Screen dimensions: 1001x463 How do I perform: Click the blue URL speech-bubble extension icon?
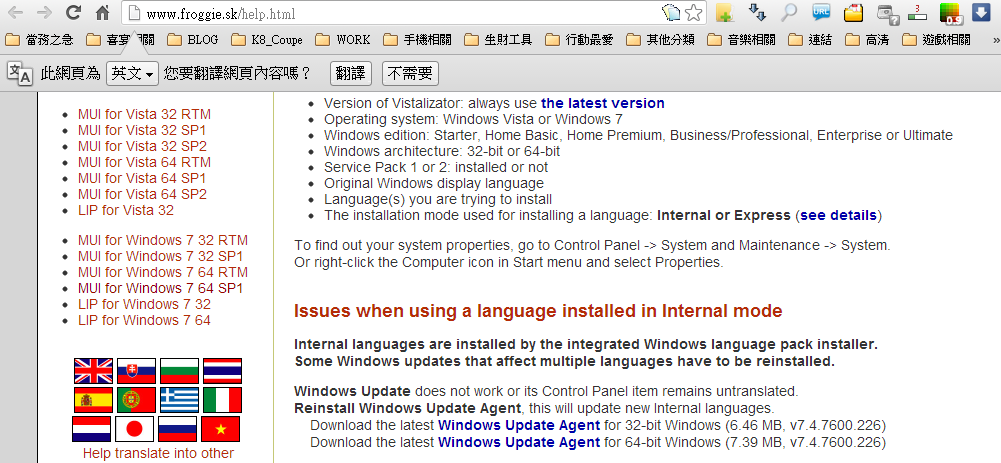coord(821,12)
